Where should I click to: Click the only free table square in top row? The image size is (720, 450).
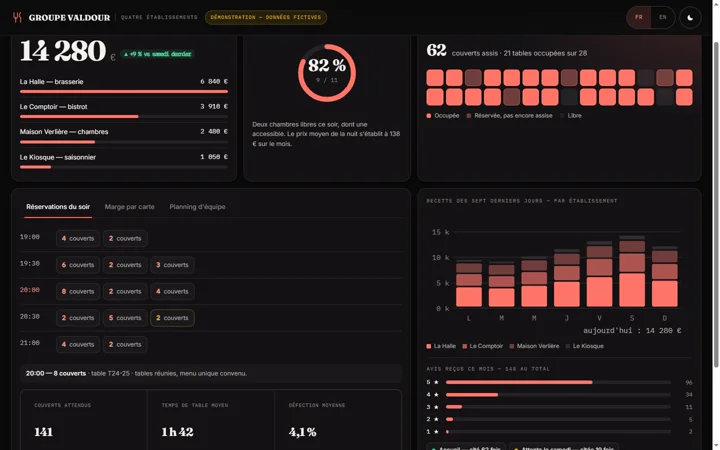click(646, 78)
